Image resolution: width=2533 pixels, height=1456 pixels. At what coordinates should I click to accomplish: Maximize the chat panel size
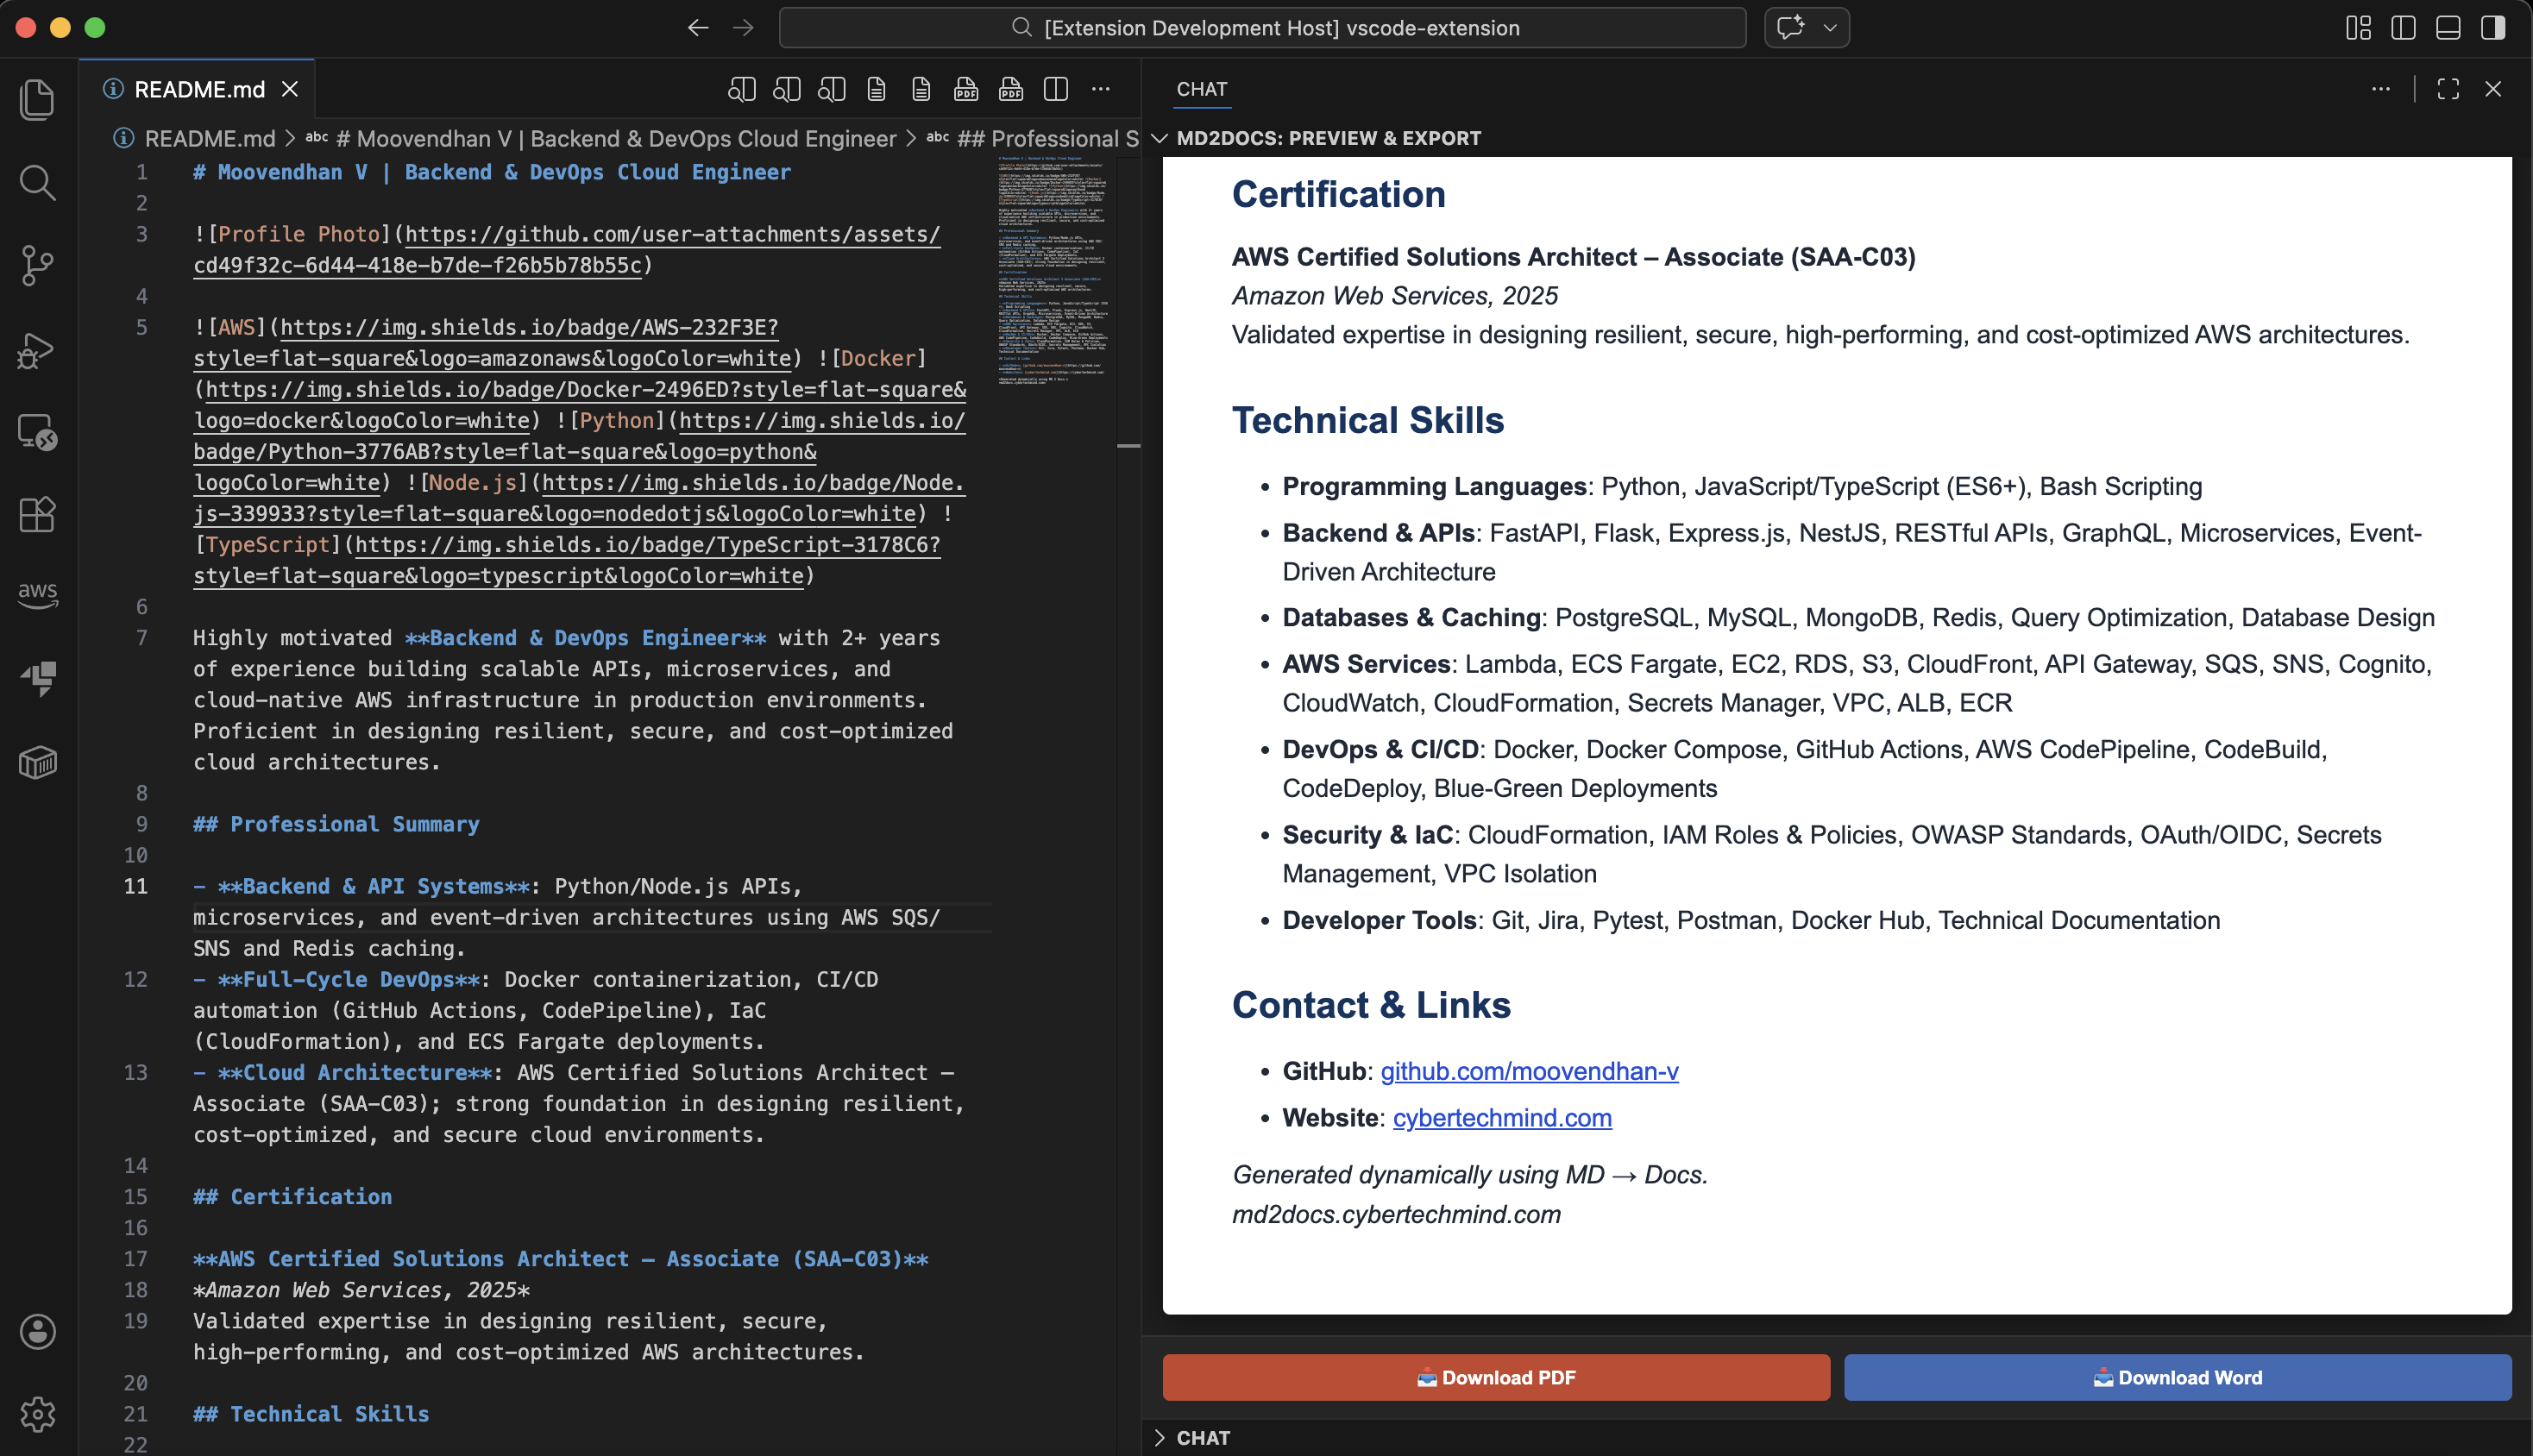coord(2448,89)
